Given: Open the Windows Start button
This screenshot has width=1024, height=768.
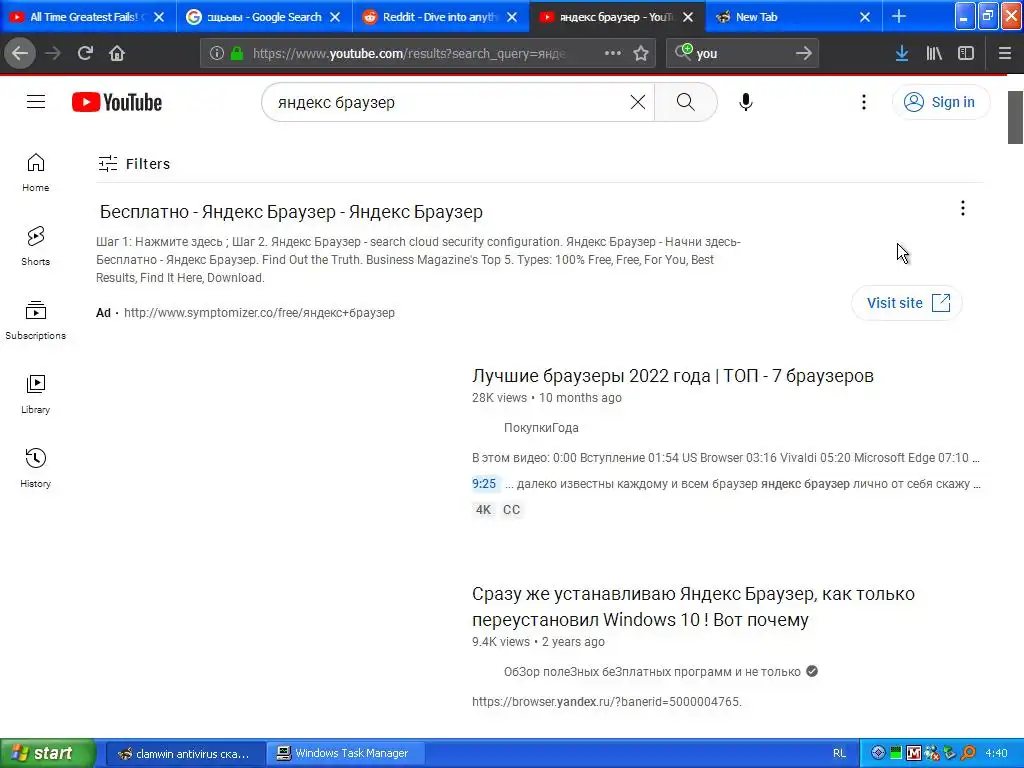Looking at the screenshot, I should (x=47, y=753).
